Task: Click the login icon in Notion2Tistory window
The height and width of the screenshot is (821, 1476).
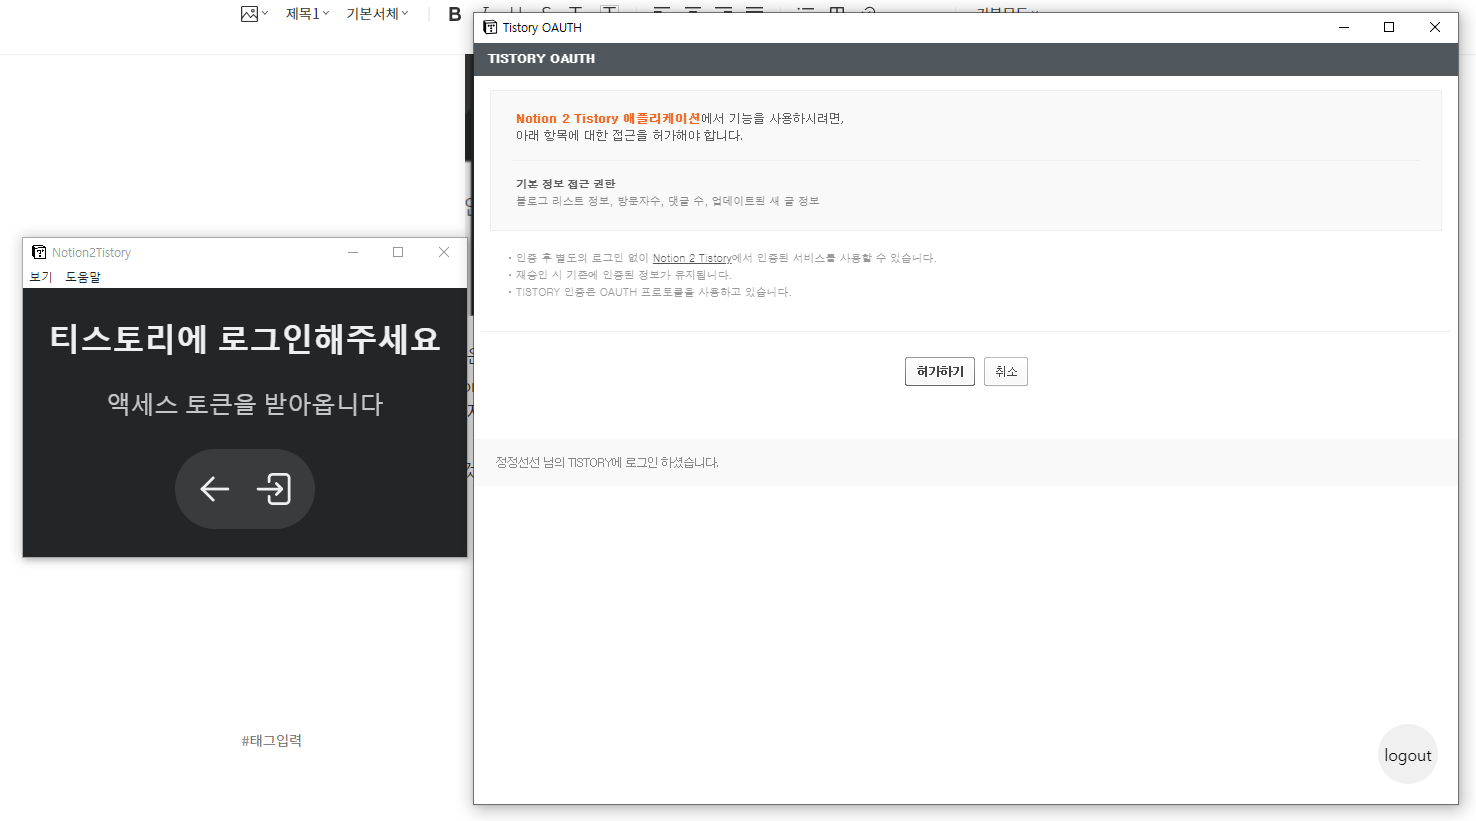Action: [x=274, y=489]
